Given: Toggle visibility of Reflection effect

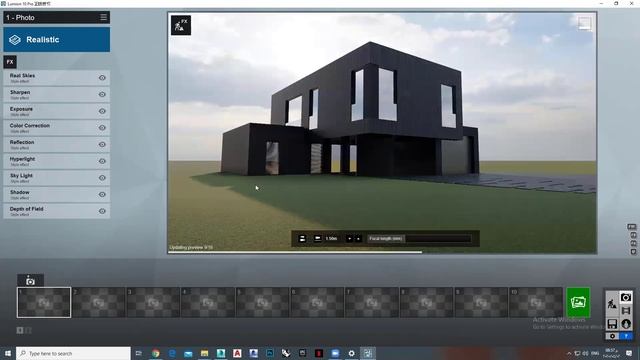Looking at the screenshot, I should point(102,144).
